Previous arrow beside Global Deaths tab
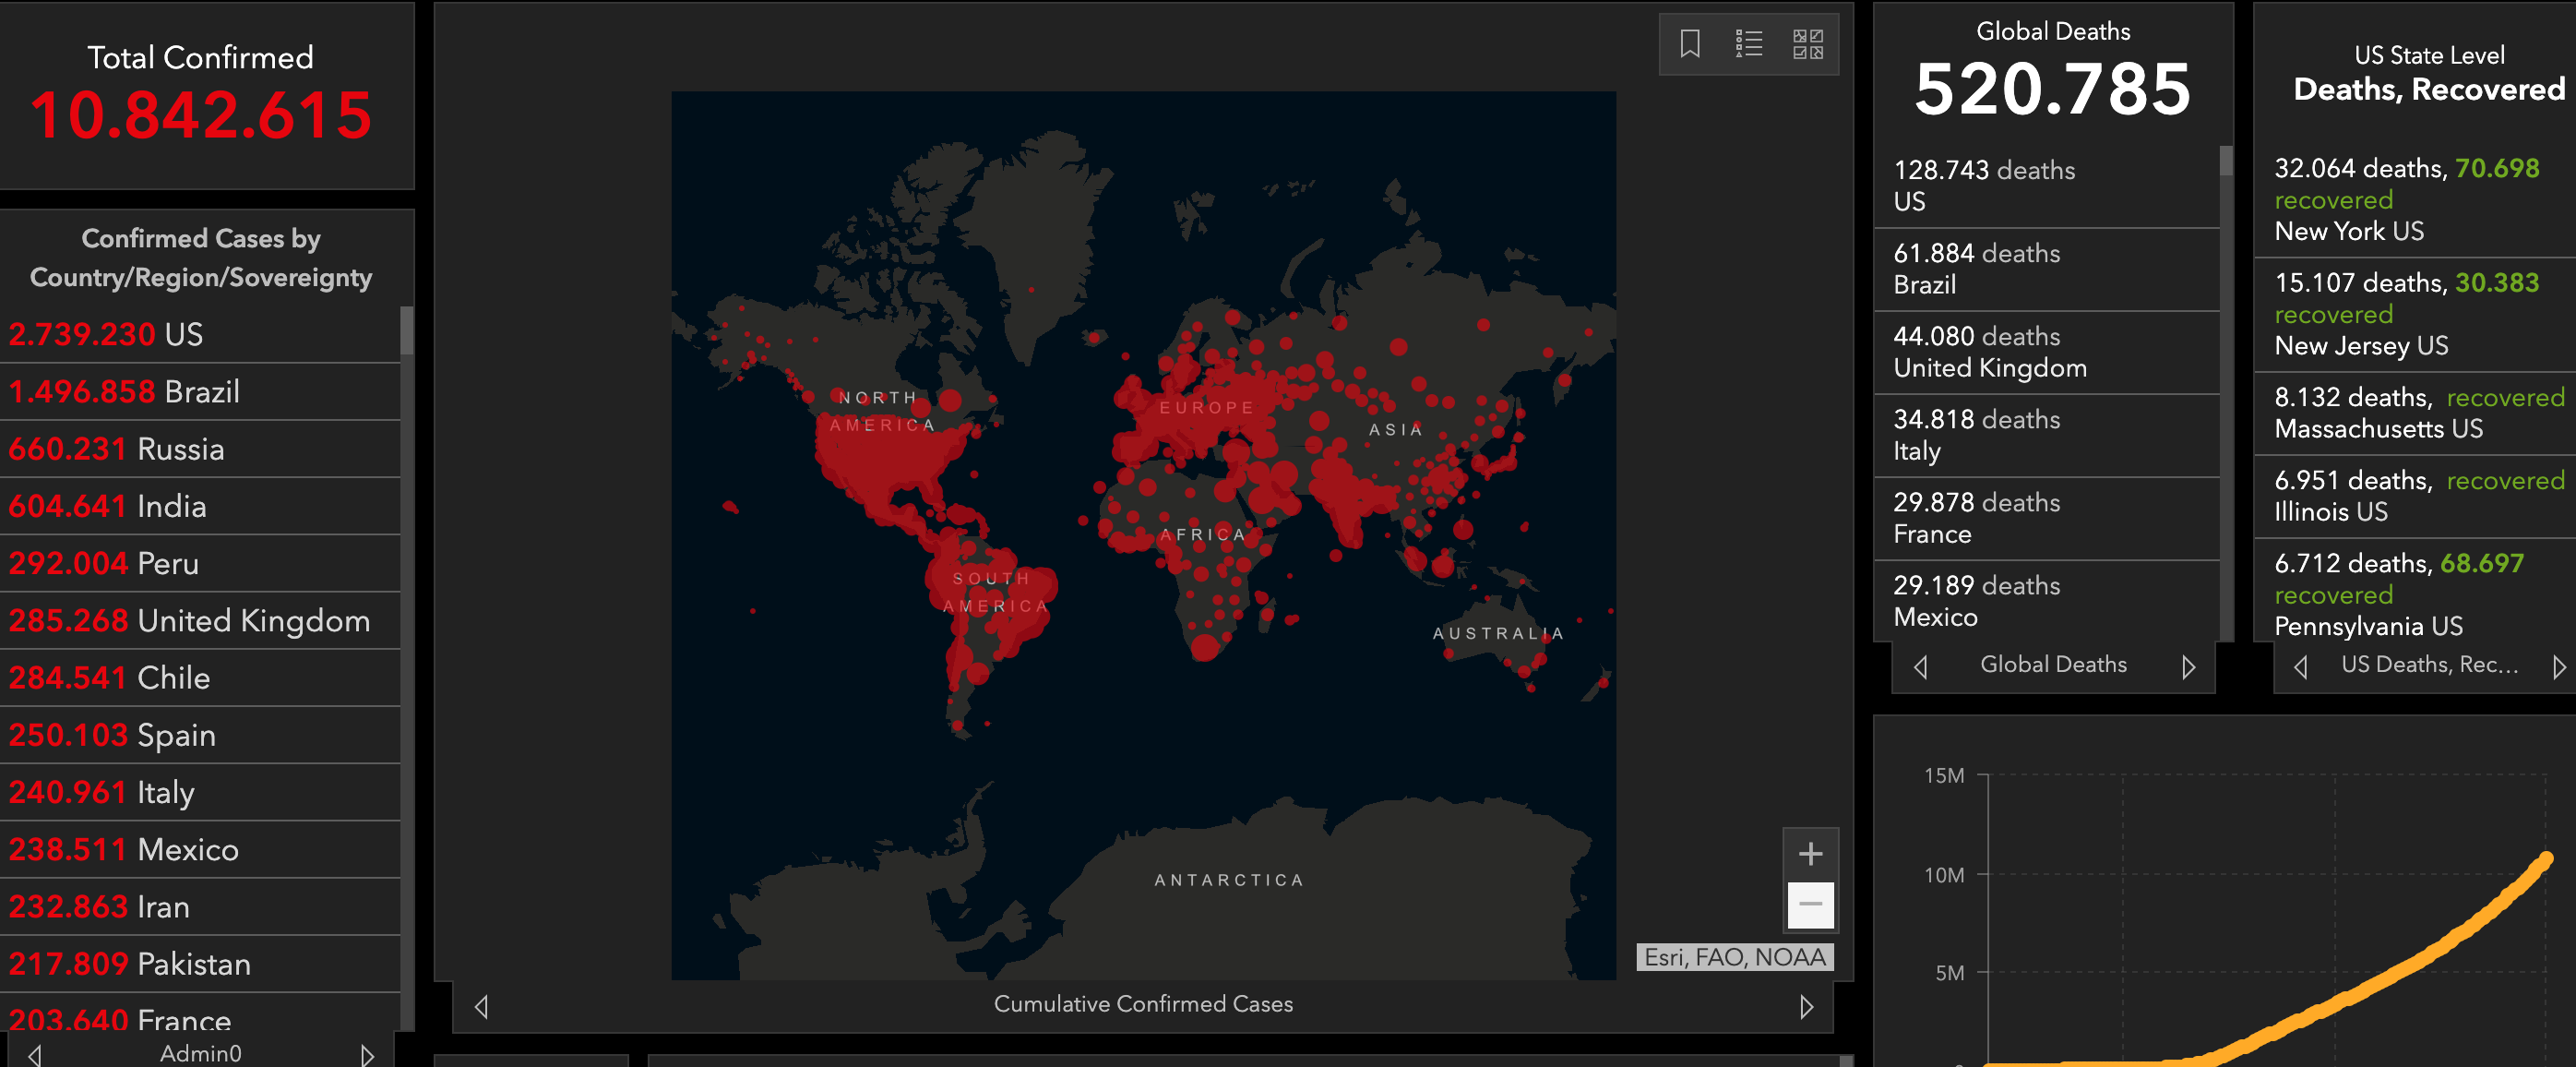Image resolution: width=2576 pixels, height=1067 pixels. pyautogui.click(x=1920, y=666)
